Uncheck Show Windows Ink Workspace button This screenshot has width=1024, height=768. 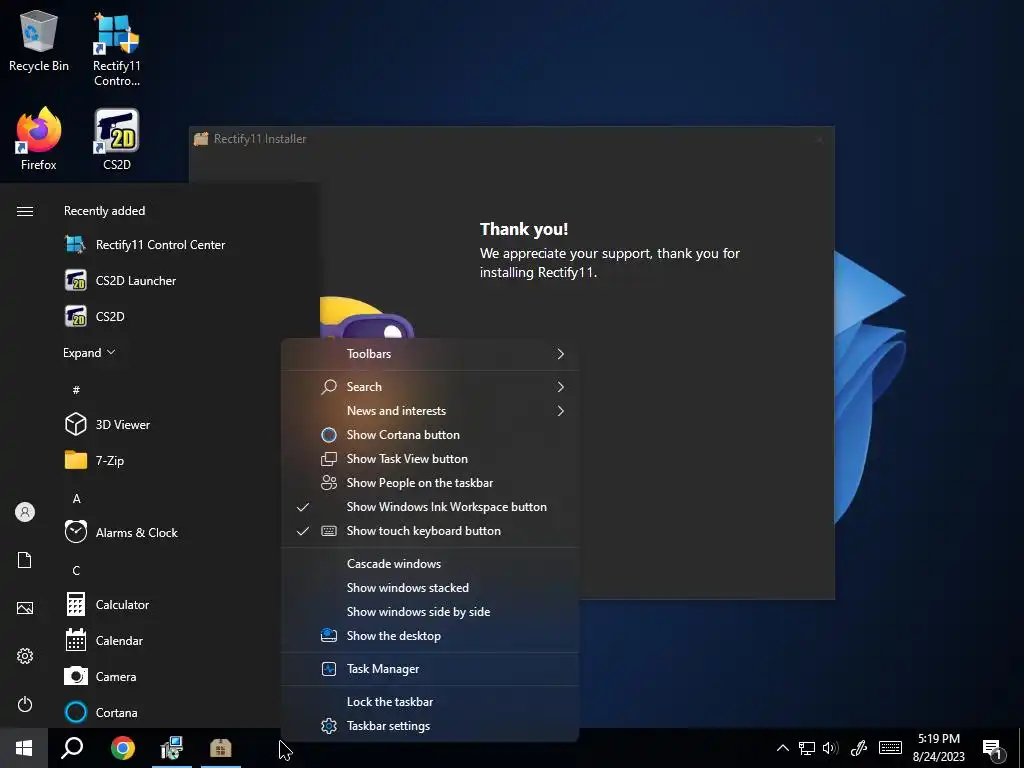coord(430,507)
